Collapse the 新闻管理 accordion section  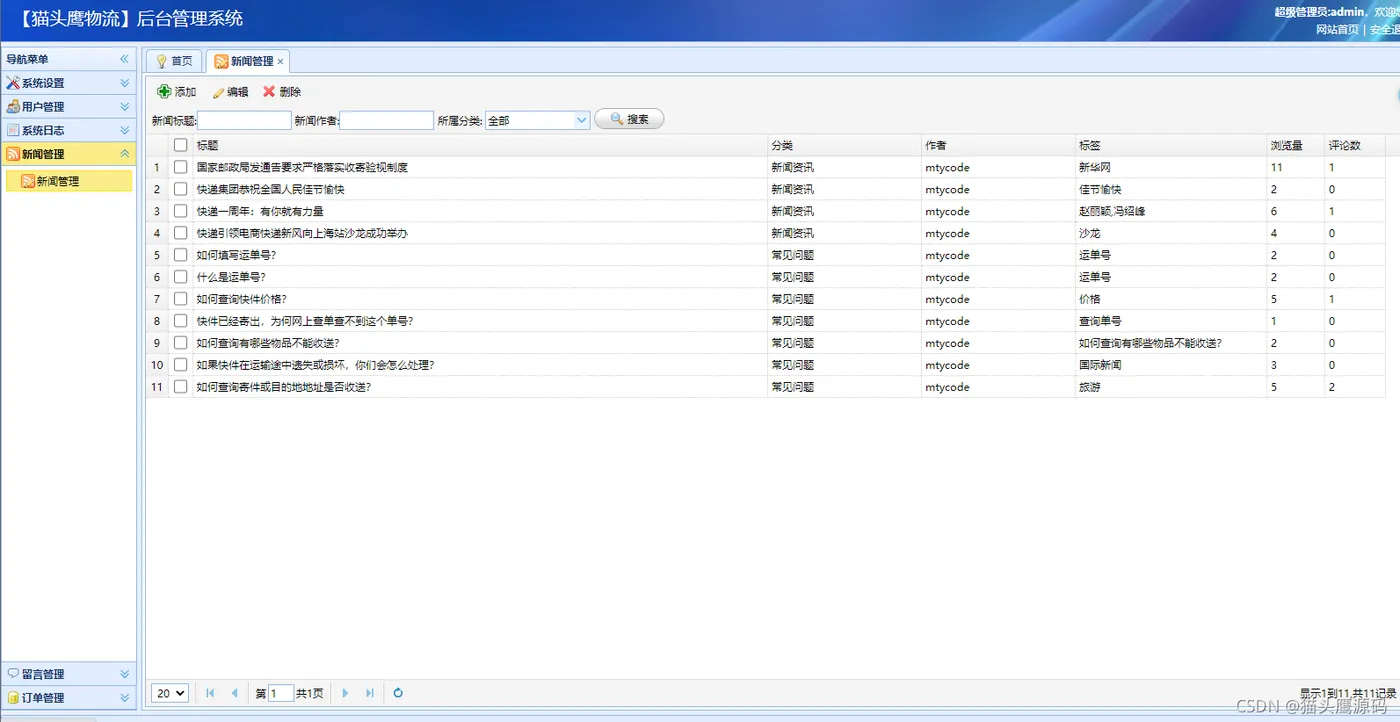tap(125, 154)
